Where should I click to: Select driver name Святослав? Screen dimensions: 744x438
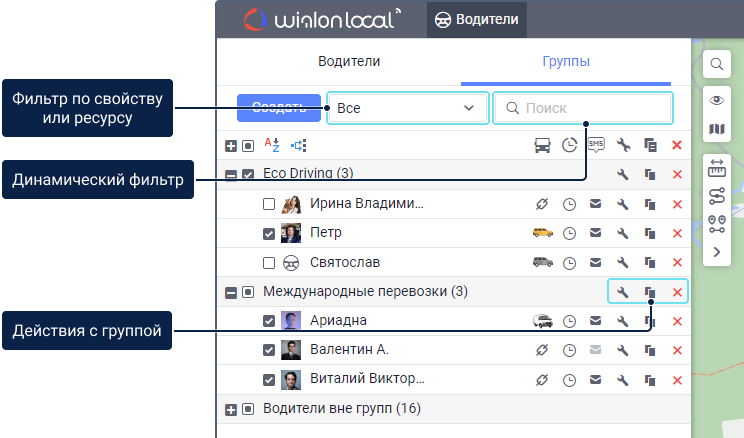pyautogui.click(x=345, y=262)
